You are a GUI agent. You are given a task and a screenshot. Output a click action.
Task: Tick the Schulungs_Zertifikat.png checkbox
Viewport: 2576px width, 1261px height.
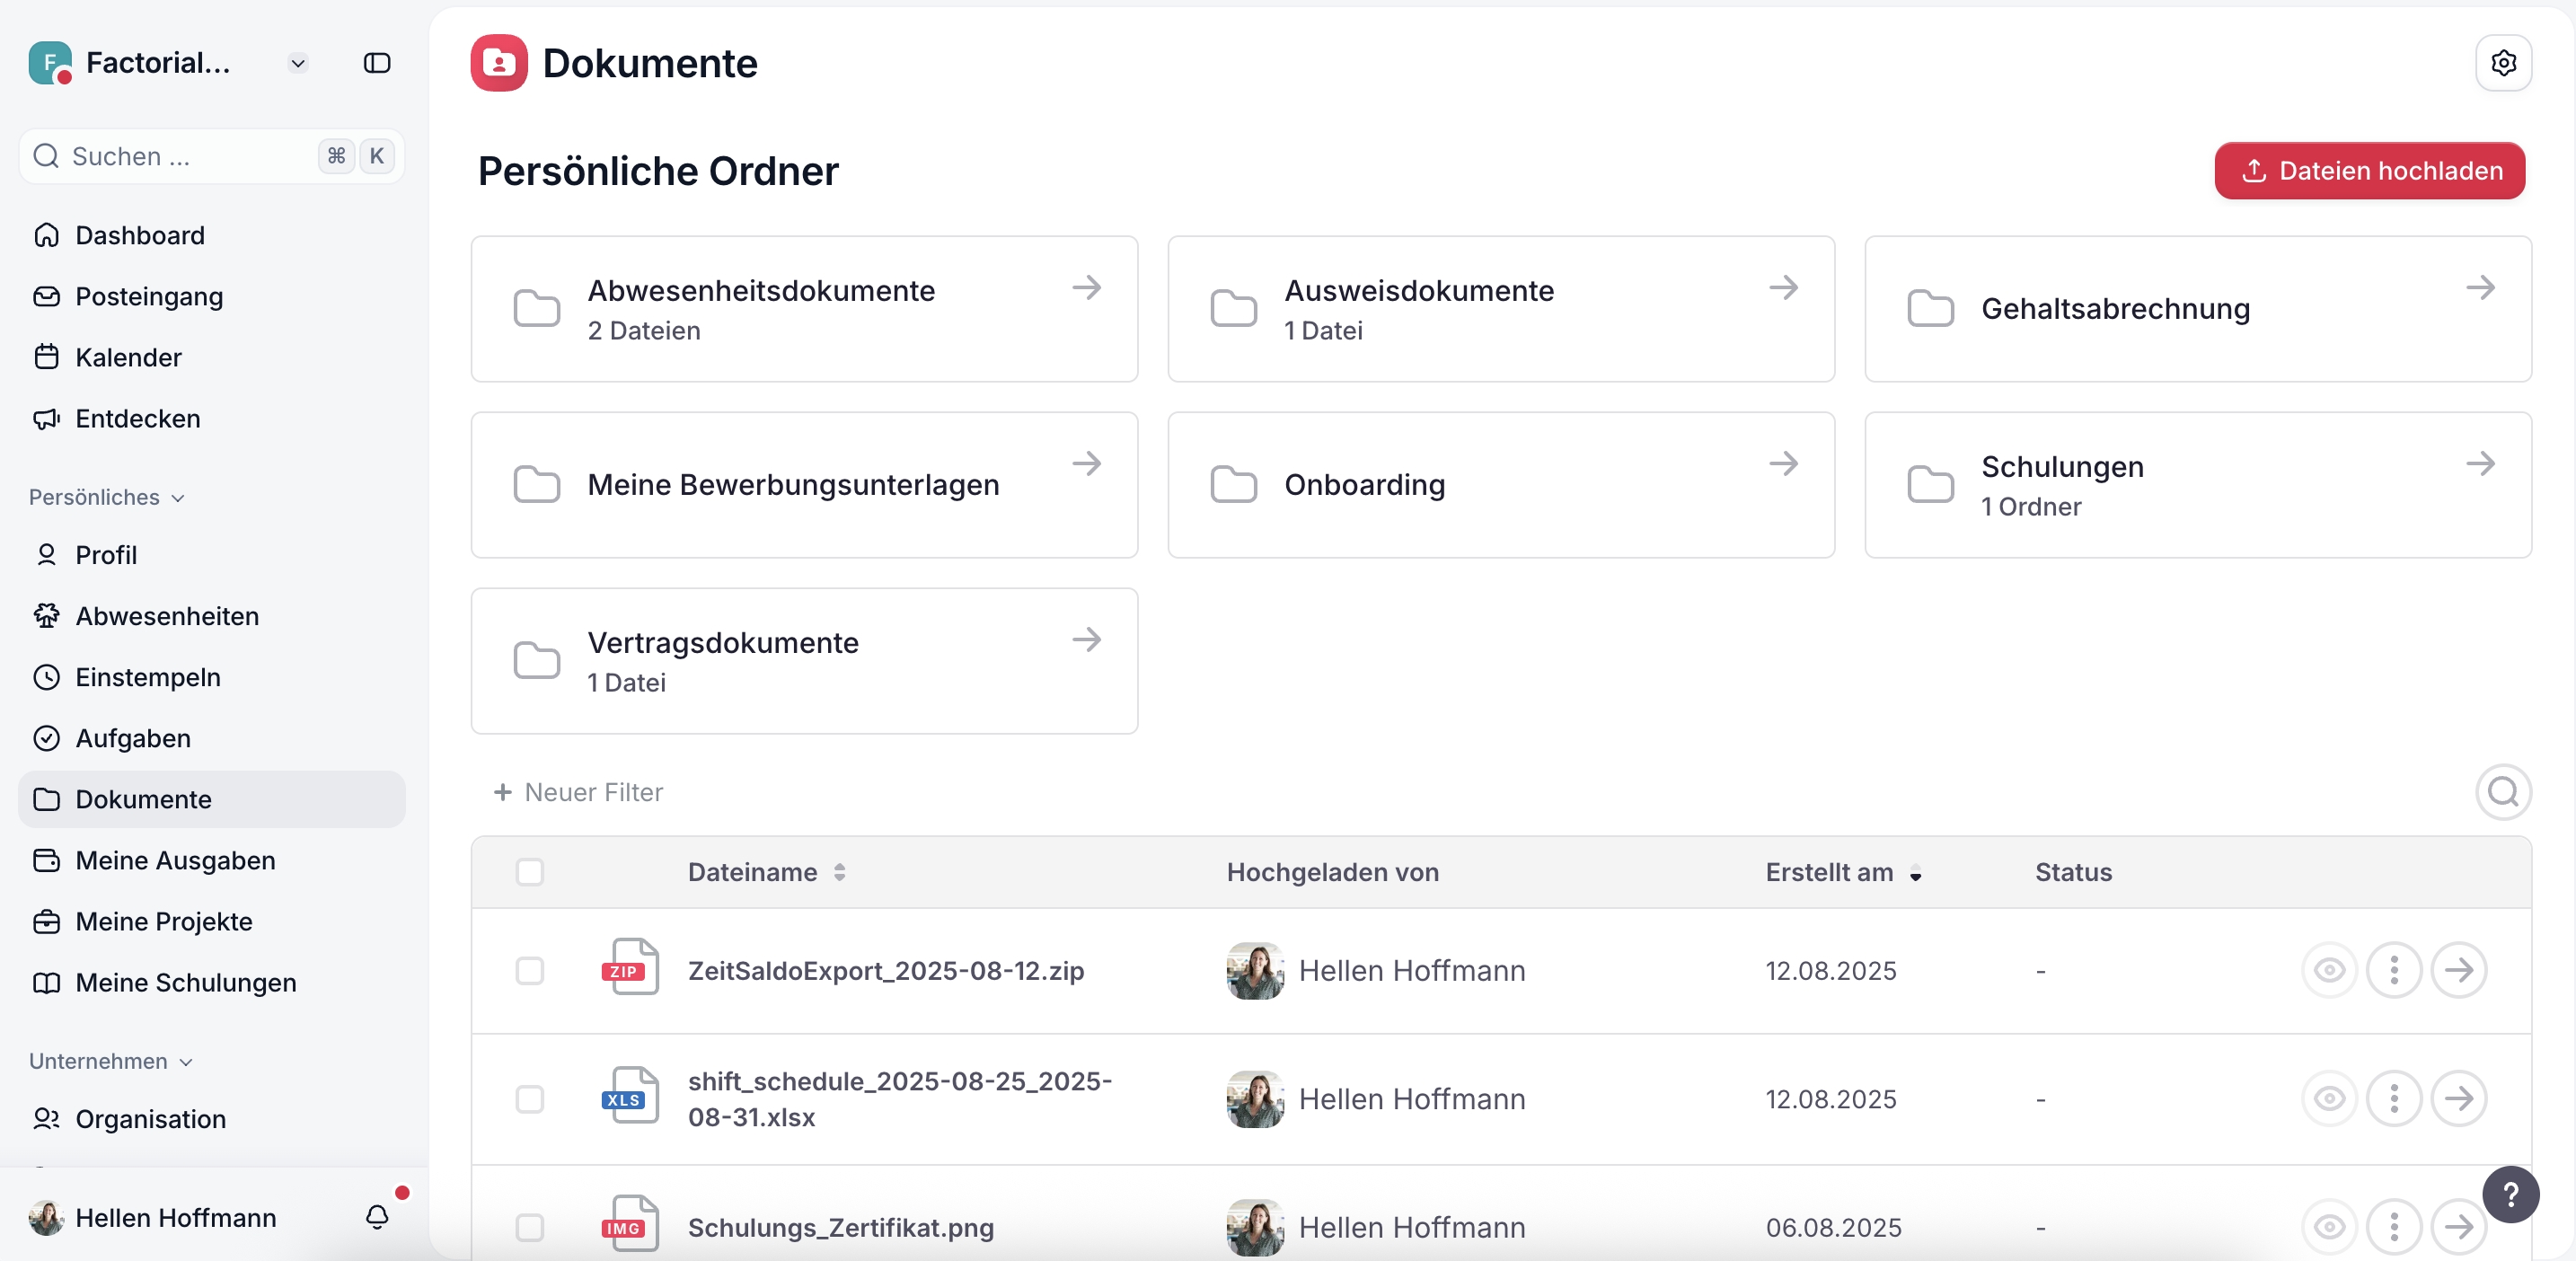529,1226
